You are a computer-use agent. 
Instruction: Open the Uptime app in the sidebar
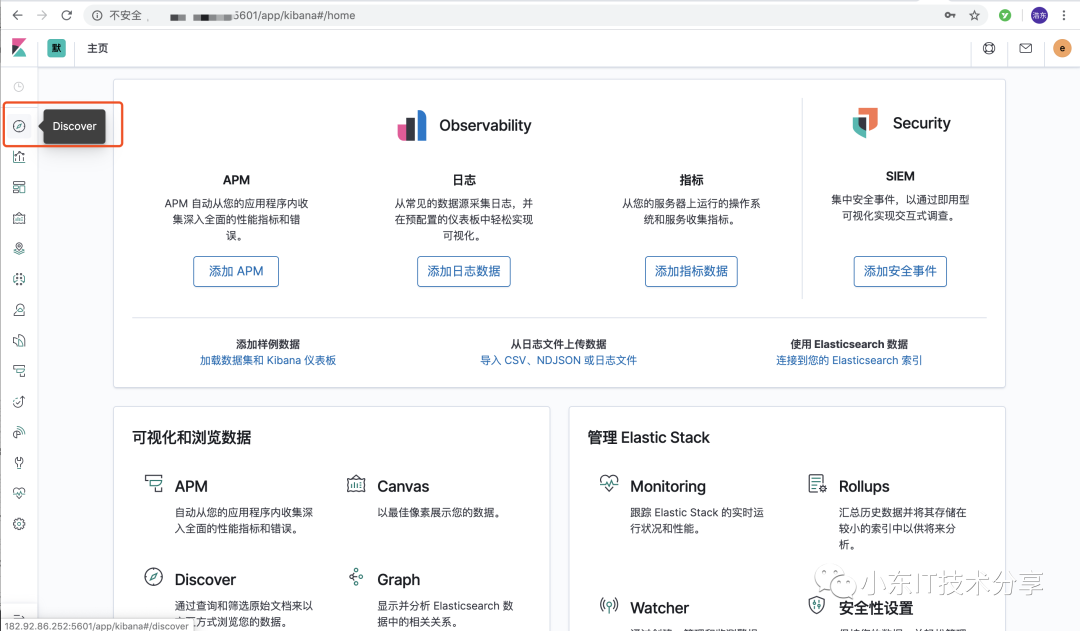(19, 402)
